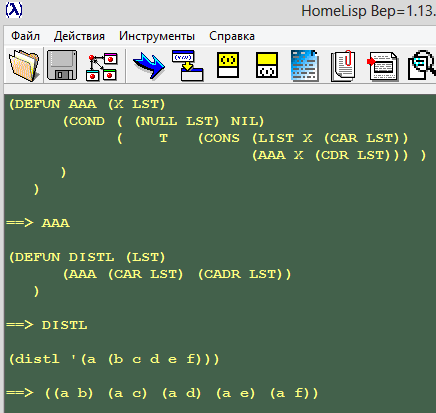Click the line "(distl '(a (b c d e f)))"
The width and height of the screenshot is (436, 413).
click(114, 359)
